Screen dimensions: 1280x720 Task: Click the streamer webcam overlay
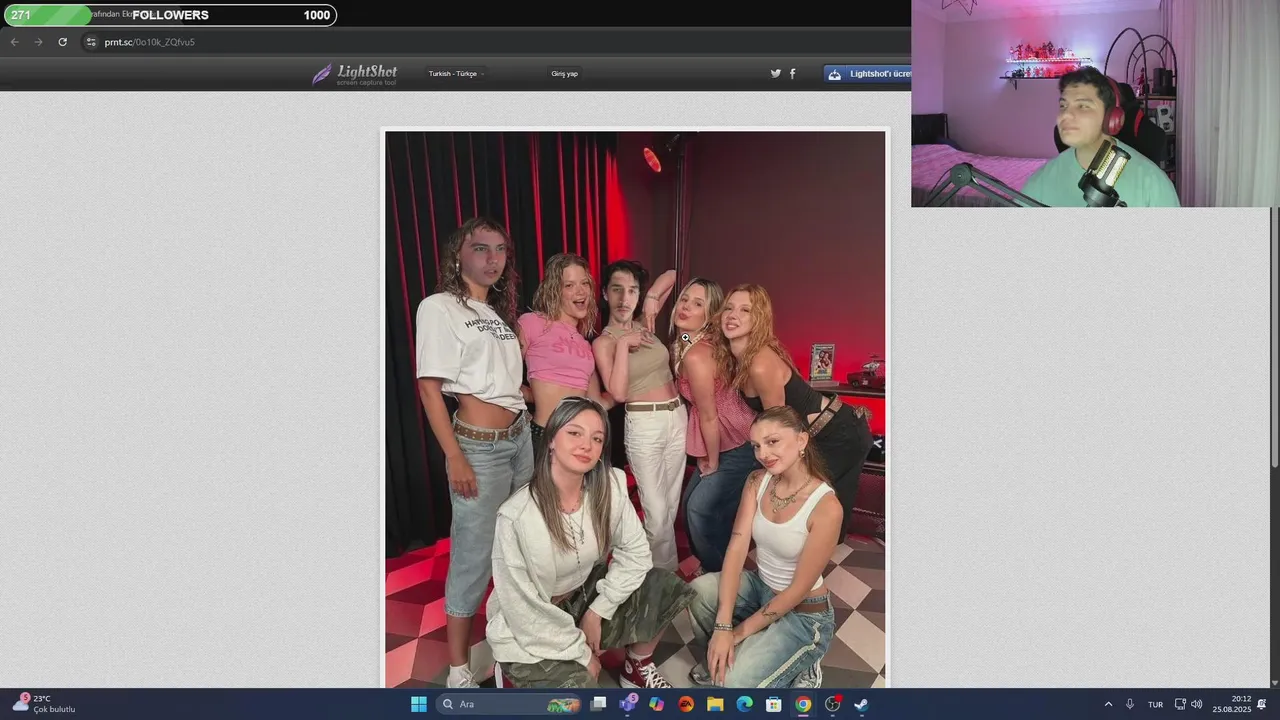click(x=1095, y=103)
